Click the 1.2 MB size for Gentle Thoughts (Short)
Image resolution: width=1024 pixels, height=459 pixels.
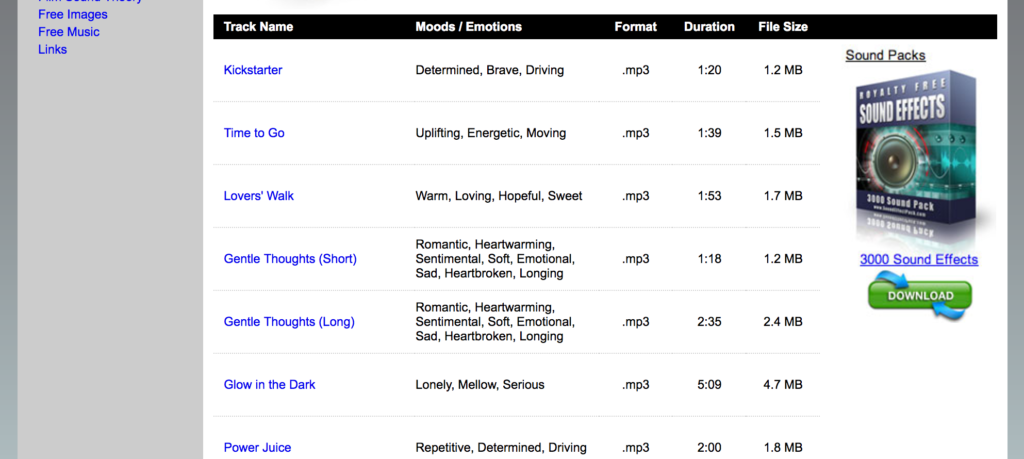coord(783,259)
